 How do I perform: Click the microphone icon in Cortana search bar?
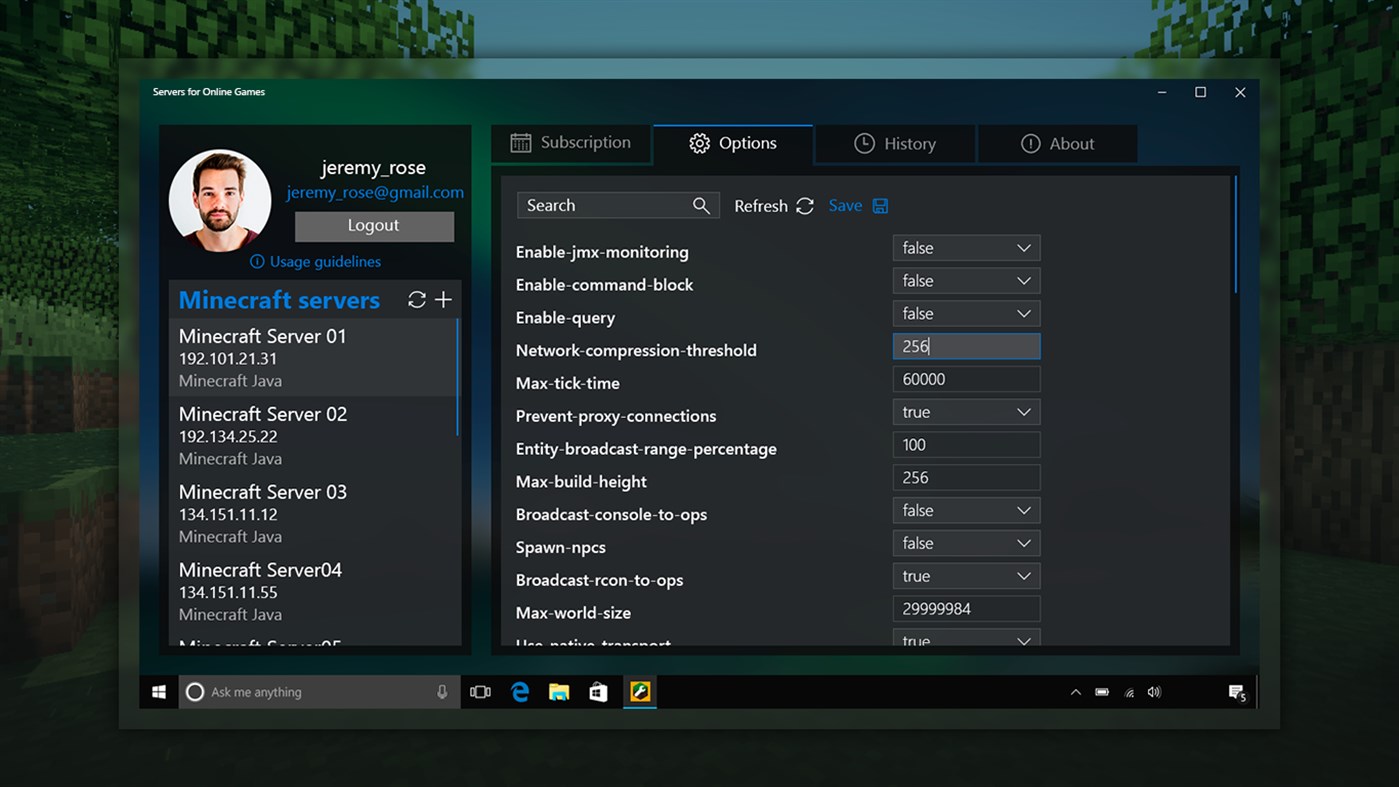(442, 691)
